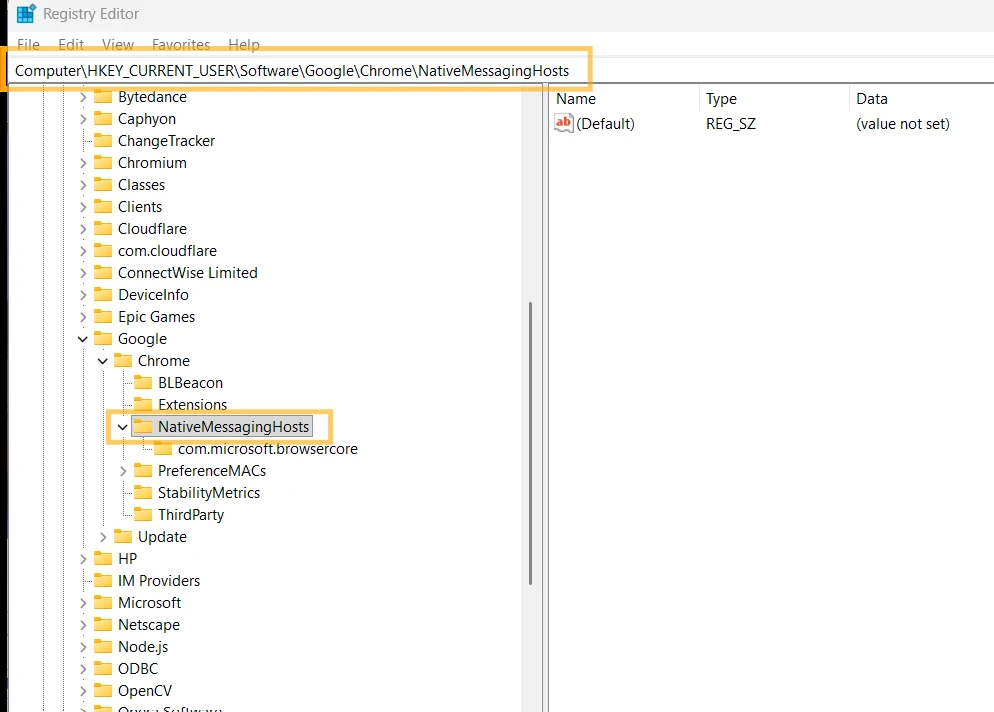This screenshot has height=712, width=994.
Task: Expand the Bytedance key
Action: [83, 98]
